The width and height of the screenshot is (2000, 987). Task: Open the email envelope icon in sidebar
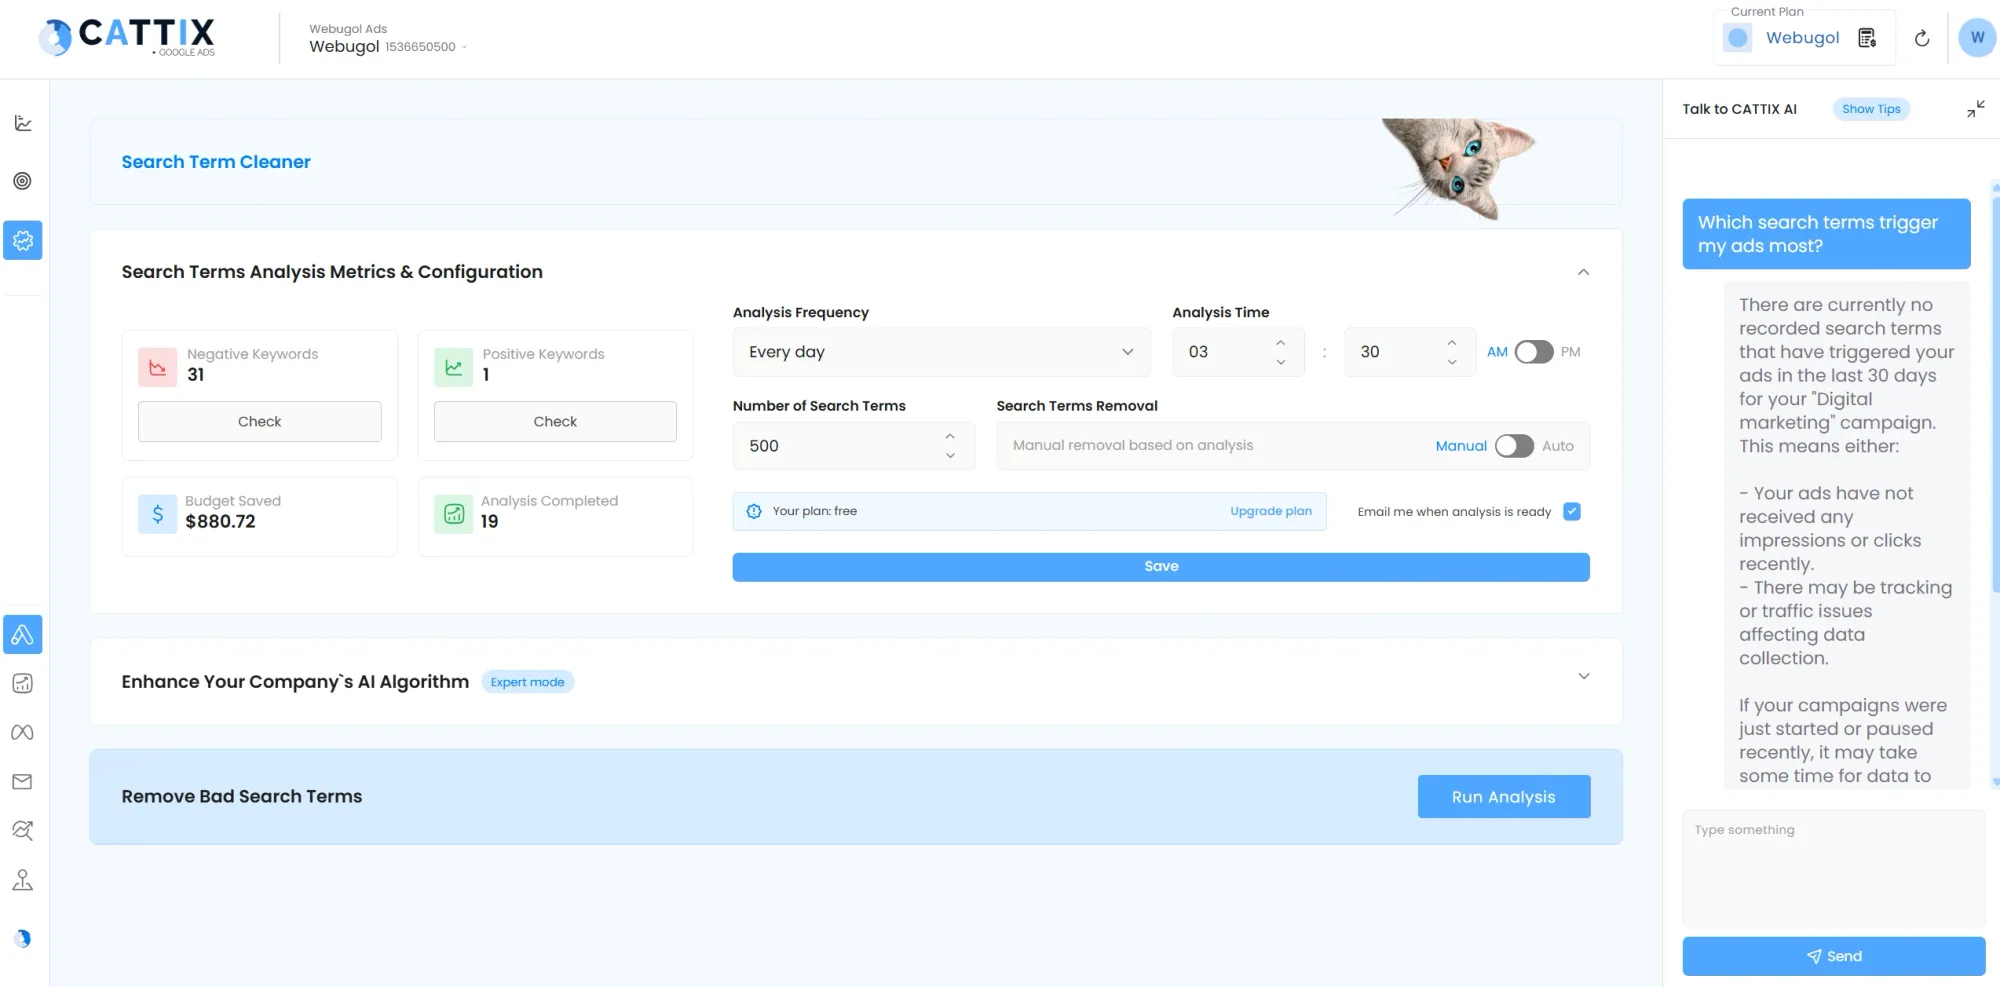(x=22, y=781)
